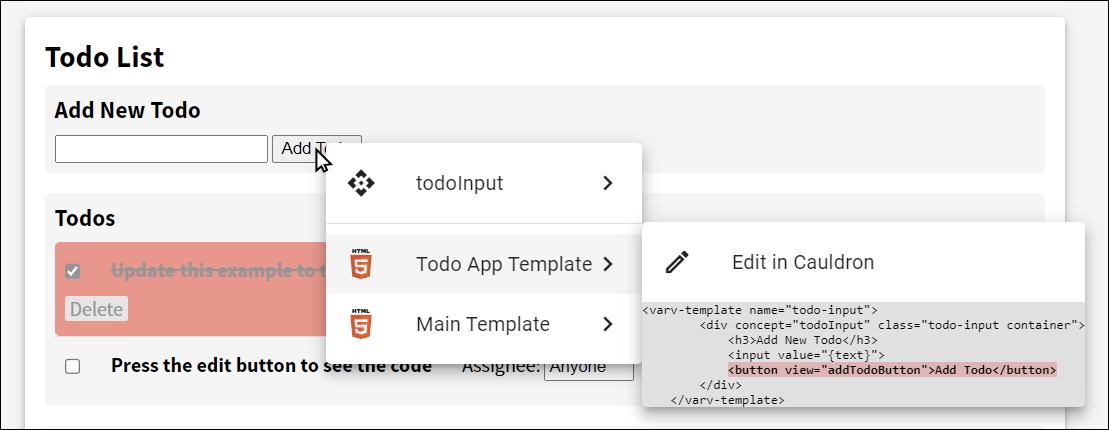Click the strikethrough 'Update this example' todo text
The width and height of the screenshot is (1109, 430).
217,271
